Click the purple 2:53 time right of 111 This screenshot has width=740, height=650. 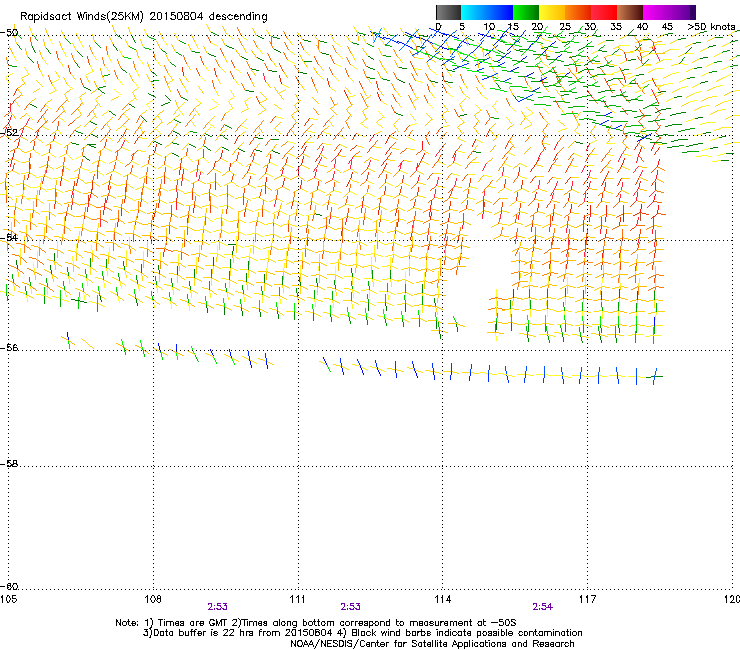point(350,607)
